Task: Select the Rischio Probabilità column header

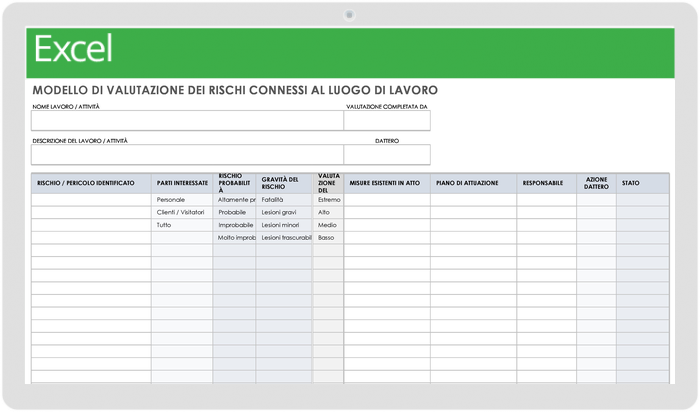Action: pos(234,183)
